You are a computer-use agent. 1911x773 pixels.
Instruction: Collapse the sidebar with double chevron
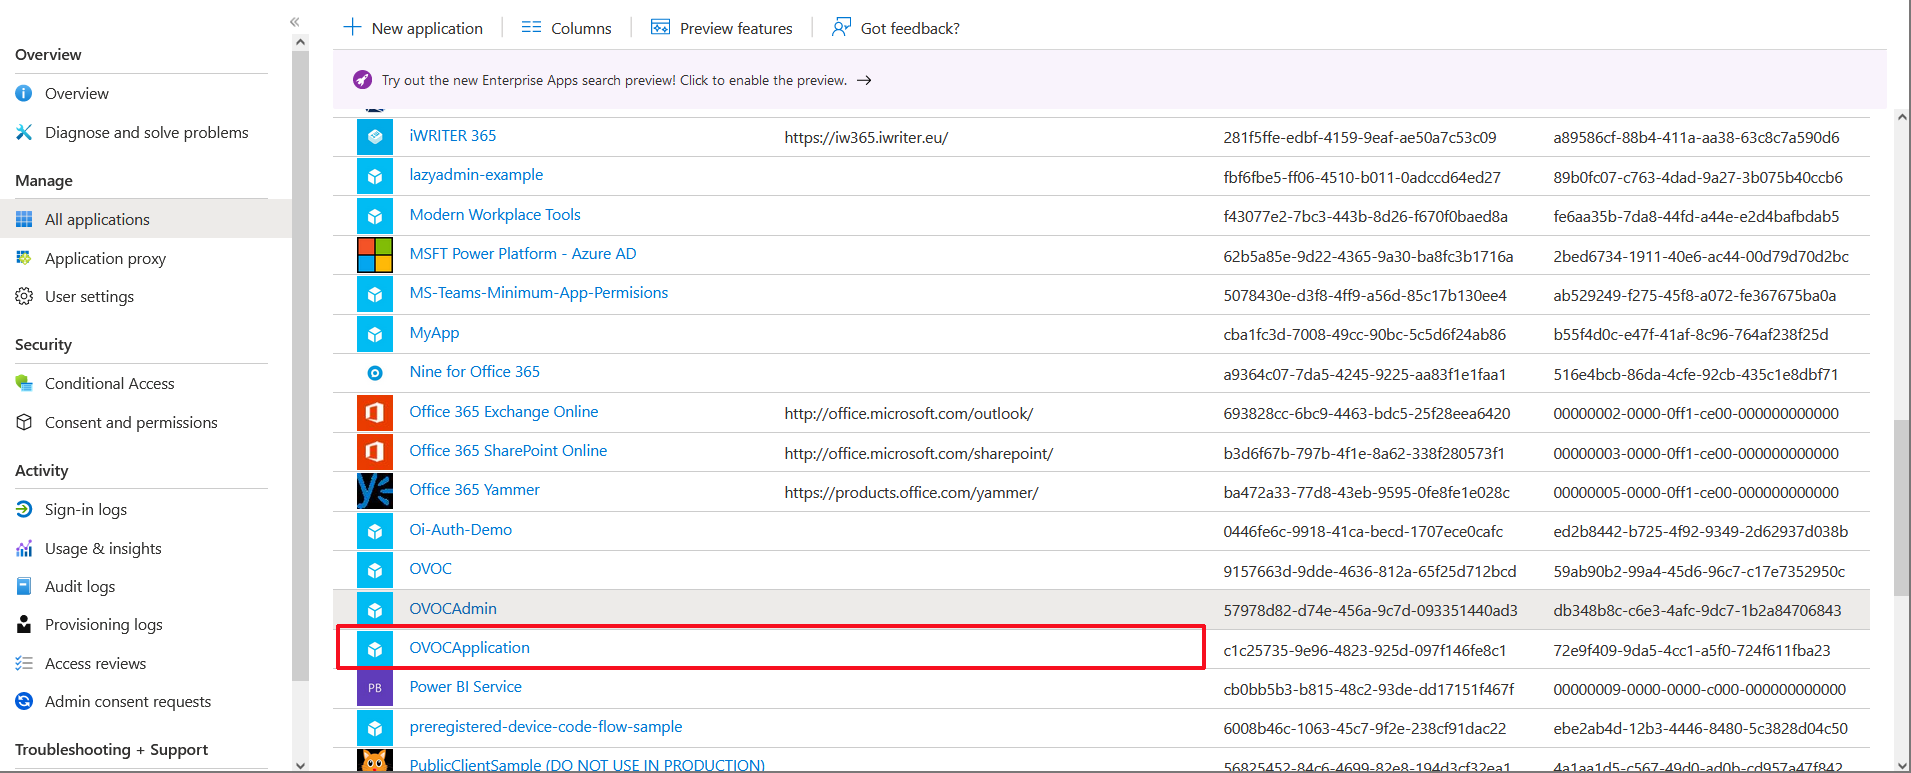pos(295,21)
